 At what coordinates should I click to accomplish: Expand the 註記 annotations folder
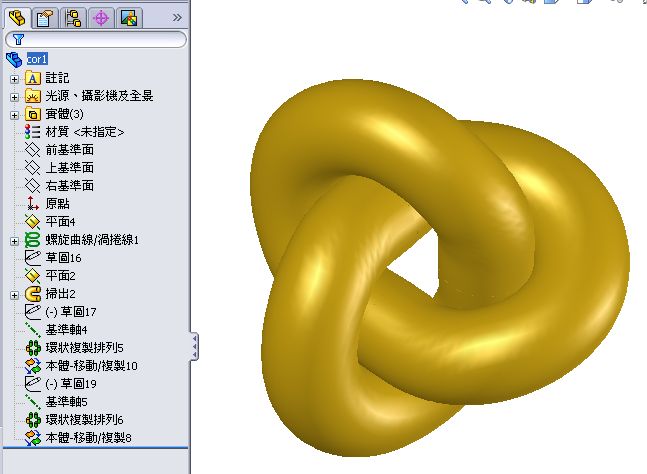point(14,79)
